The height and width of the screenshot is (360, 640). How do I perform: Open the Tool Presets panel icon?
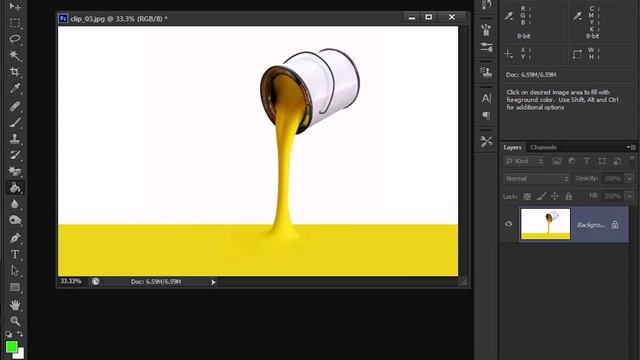point(486,141)
